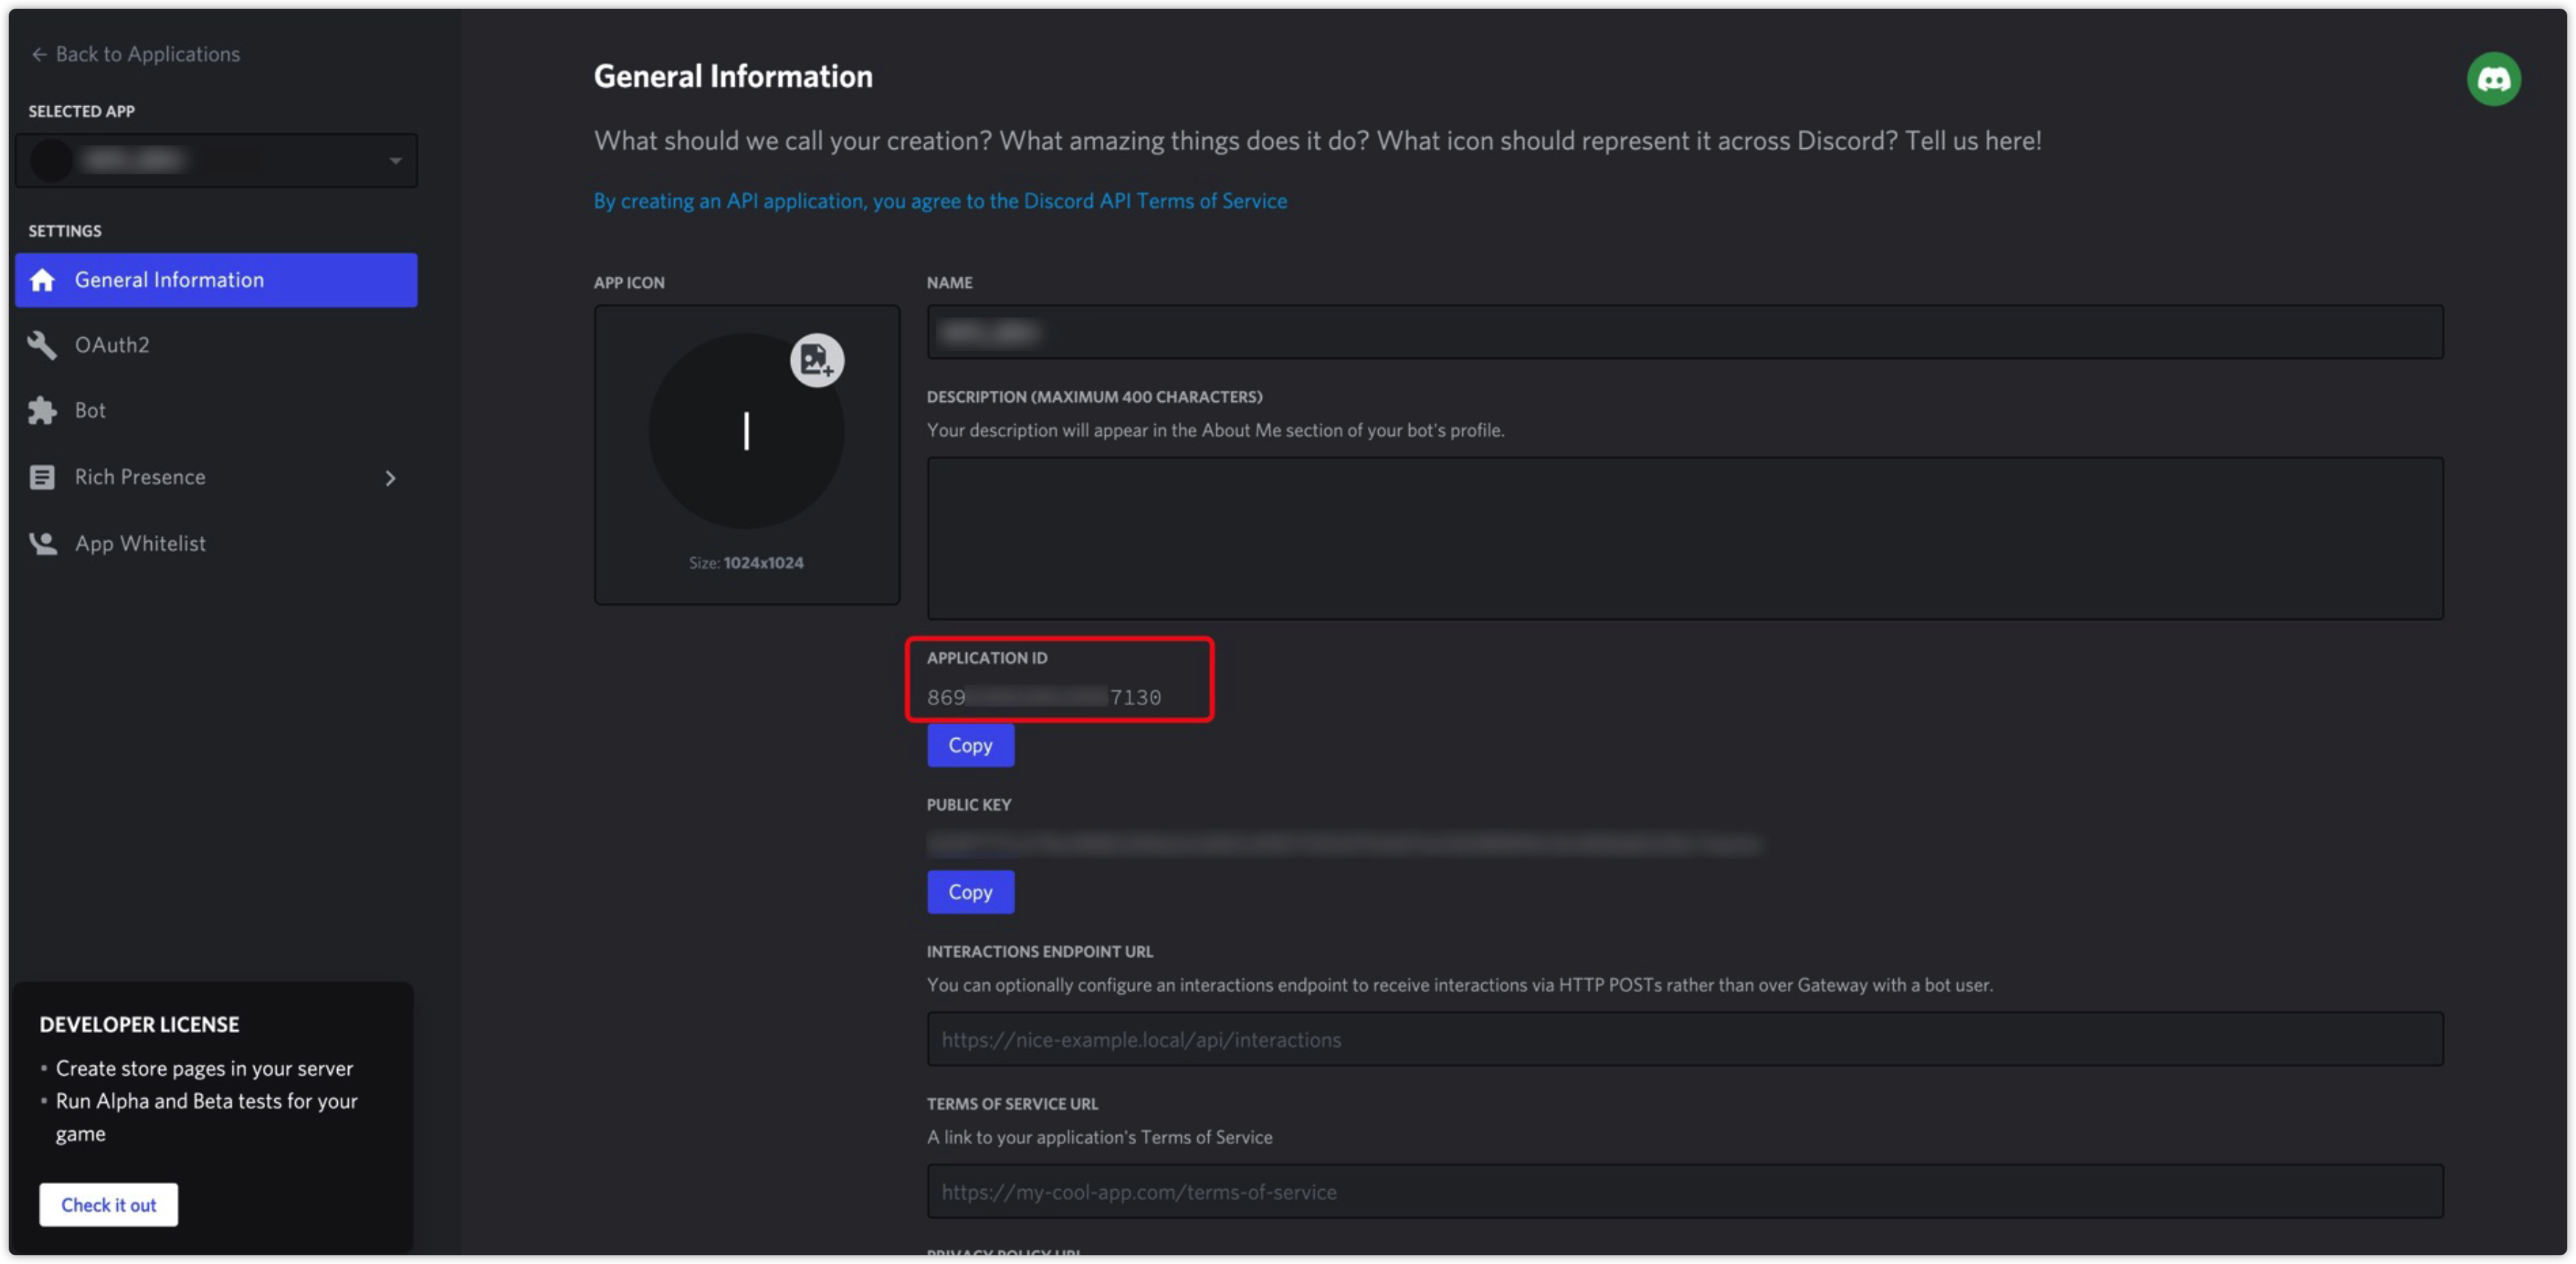Expand the Rich Presence chevron
Image resolution: width=2576 pixels, height=1264 pixels.
391,478
